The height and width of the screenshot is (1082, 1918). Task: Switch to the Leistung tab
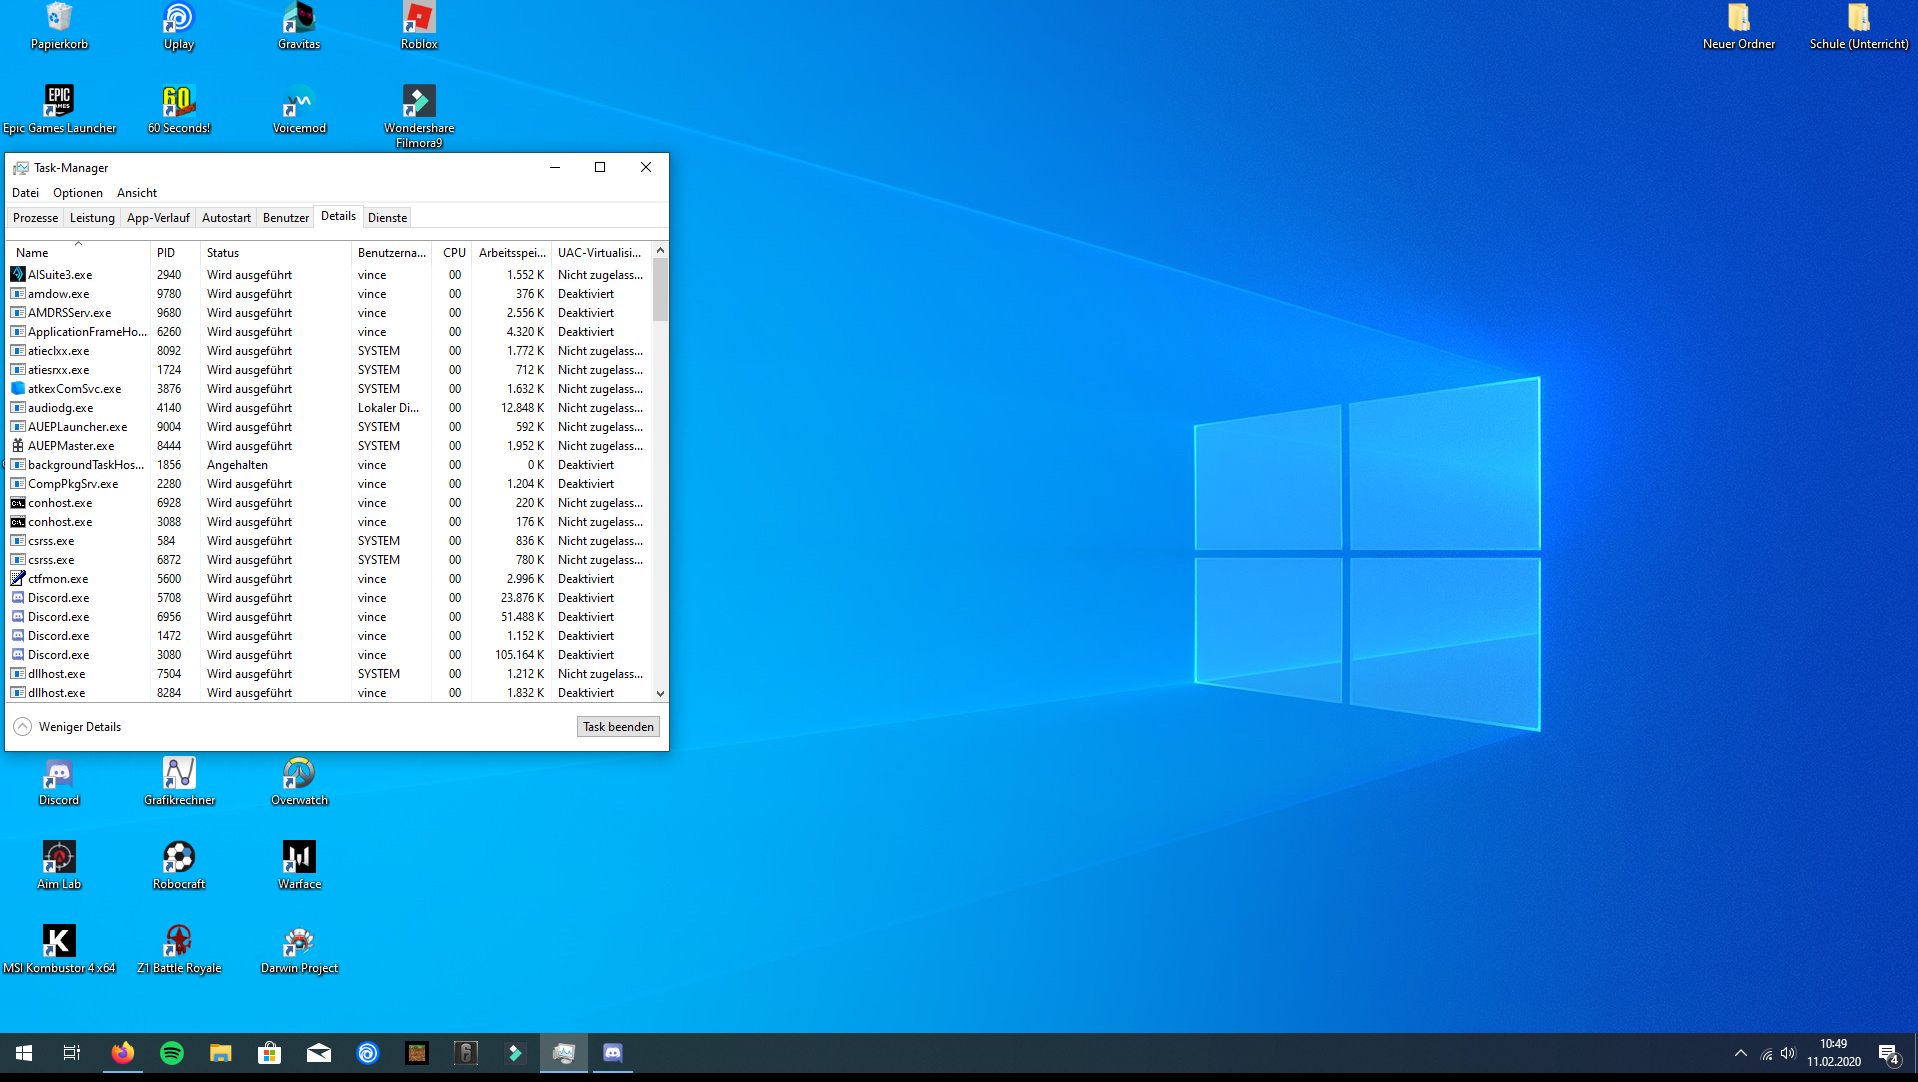92,218
